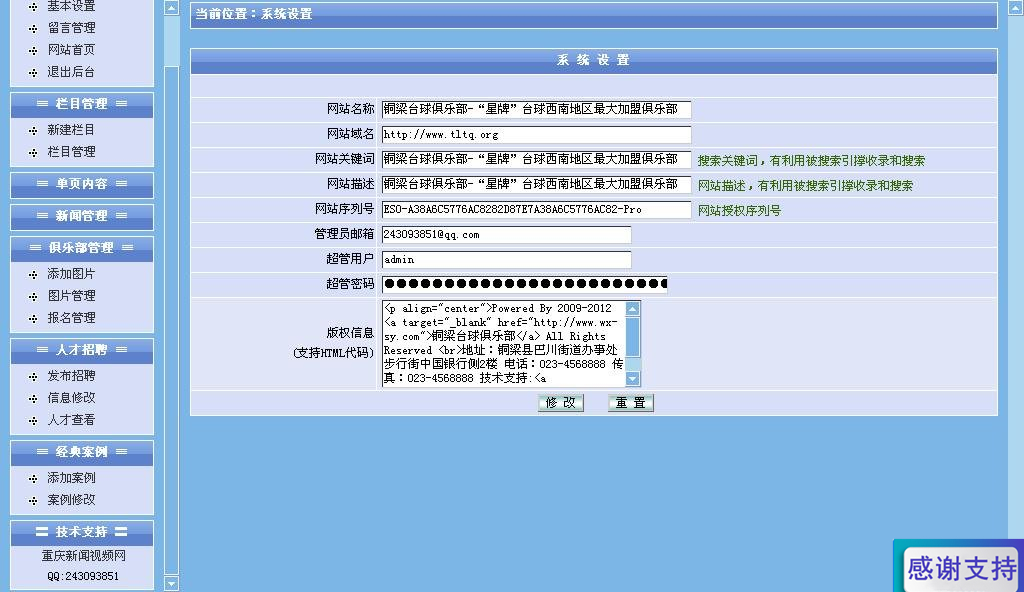
Task: Open 案例修改 sidebar link
Action: coord(71,500)
